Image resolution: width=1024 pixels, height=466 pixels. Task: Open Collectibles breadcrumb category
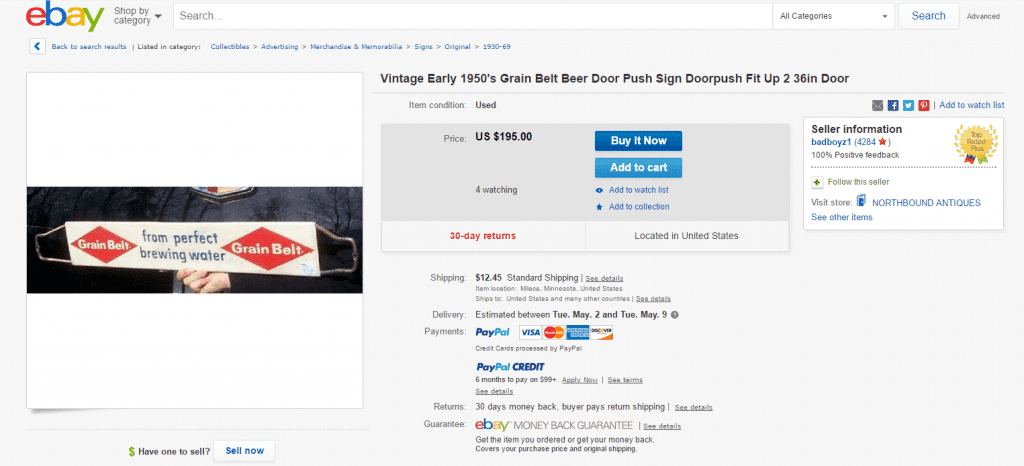(231, 46)
